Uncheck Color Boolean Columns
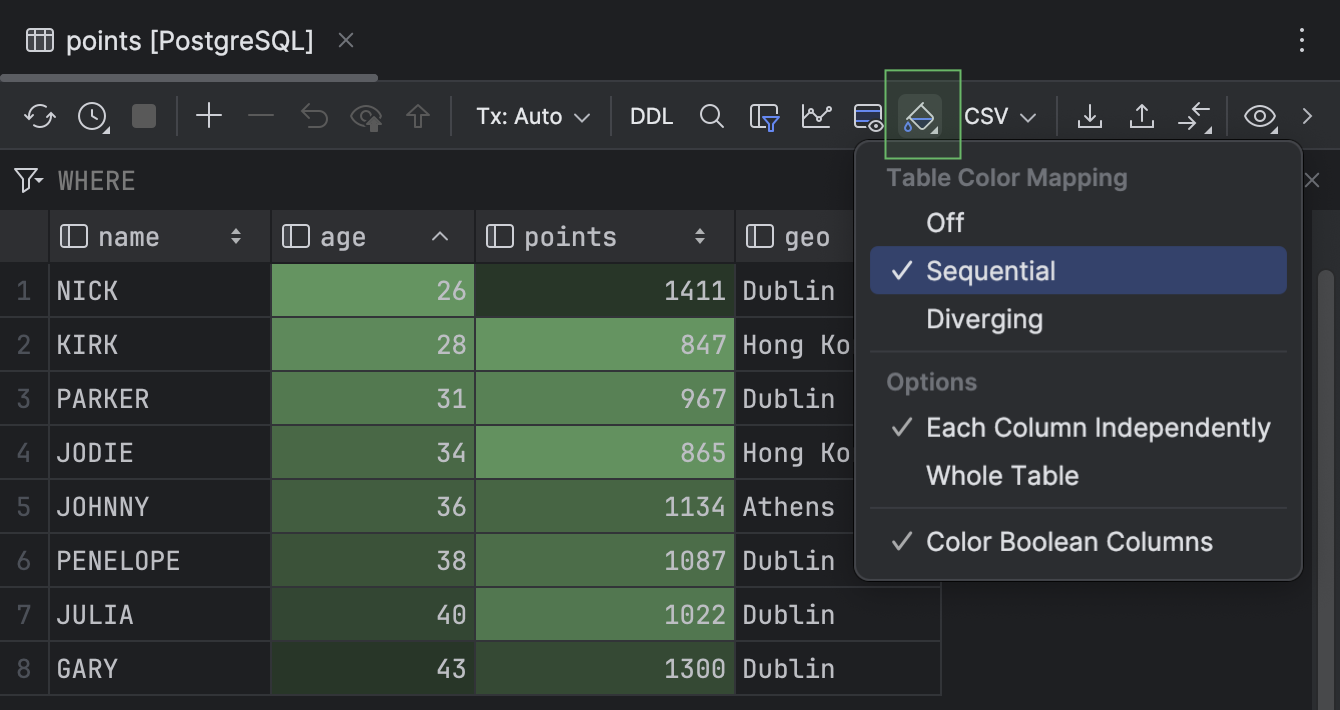The height and width of the screenshot is (710, 1340). tap(1069, 541)
